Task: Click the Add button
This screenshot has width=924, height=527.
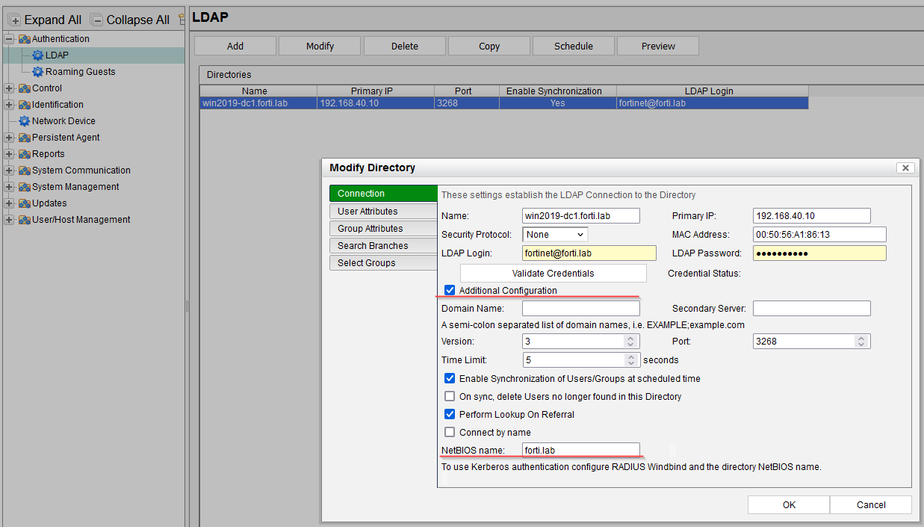Action: click(x=235, y=46)
